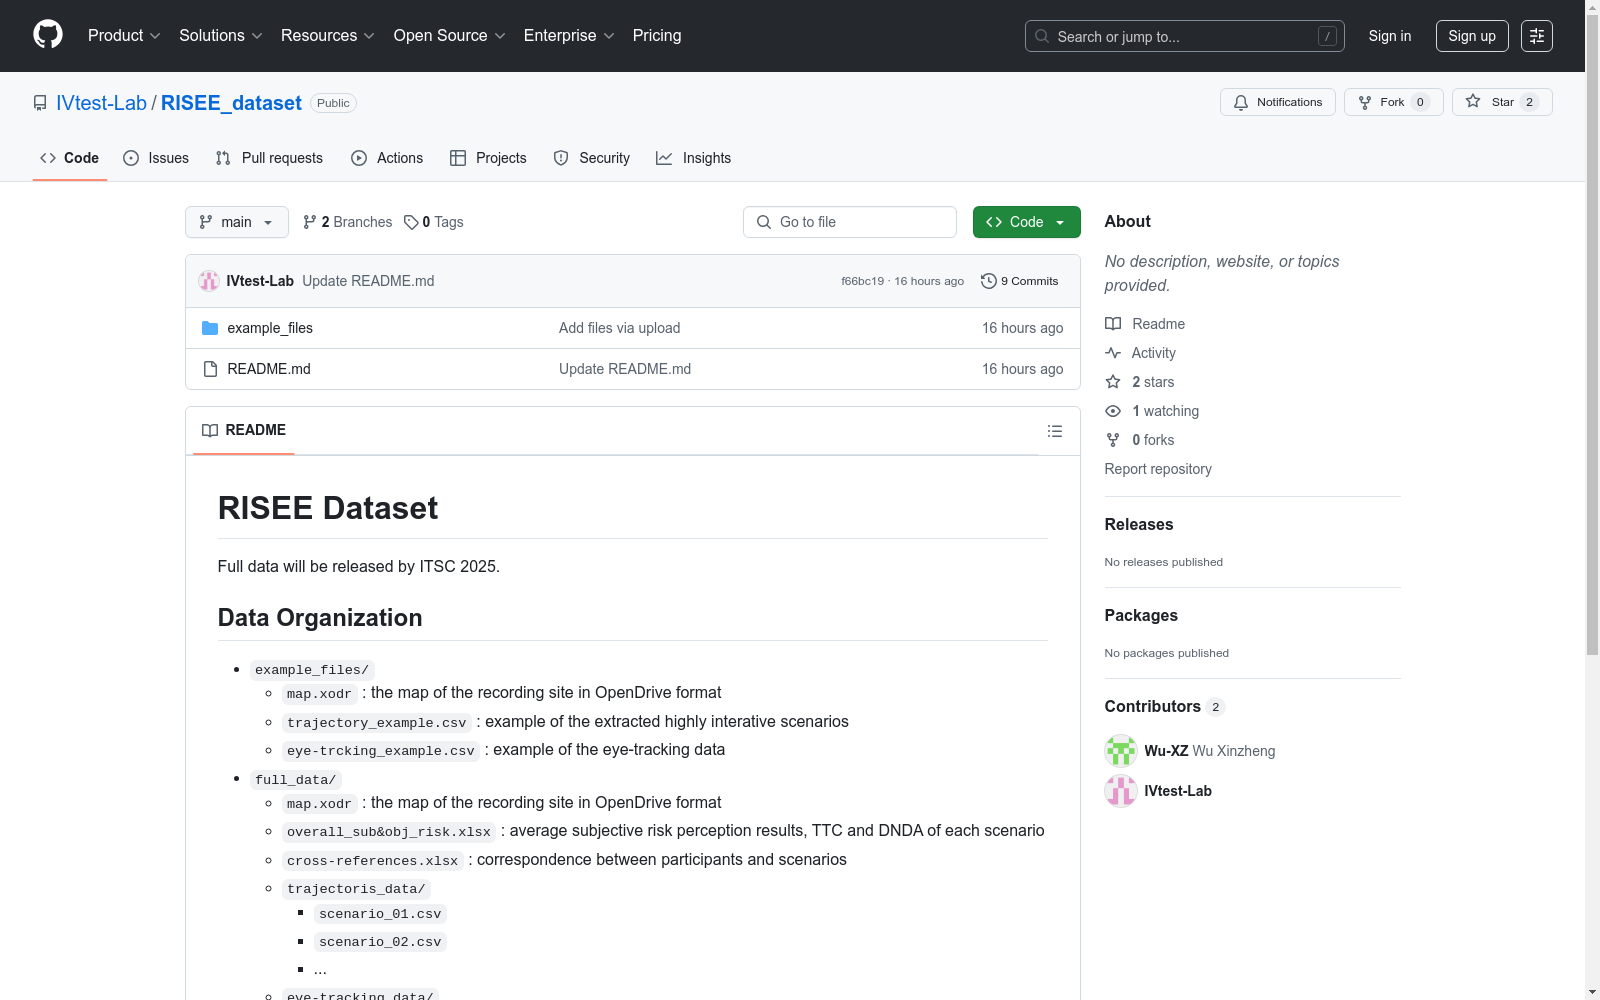Viewport: 1600px width, 1000px height.
Task: Click the stars icon in About
Action: (x=1113, y=382)
